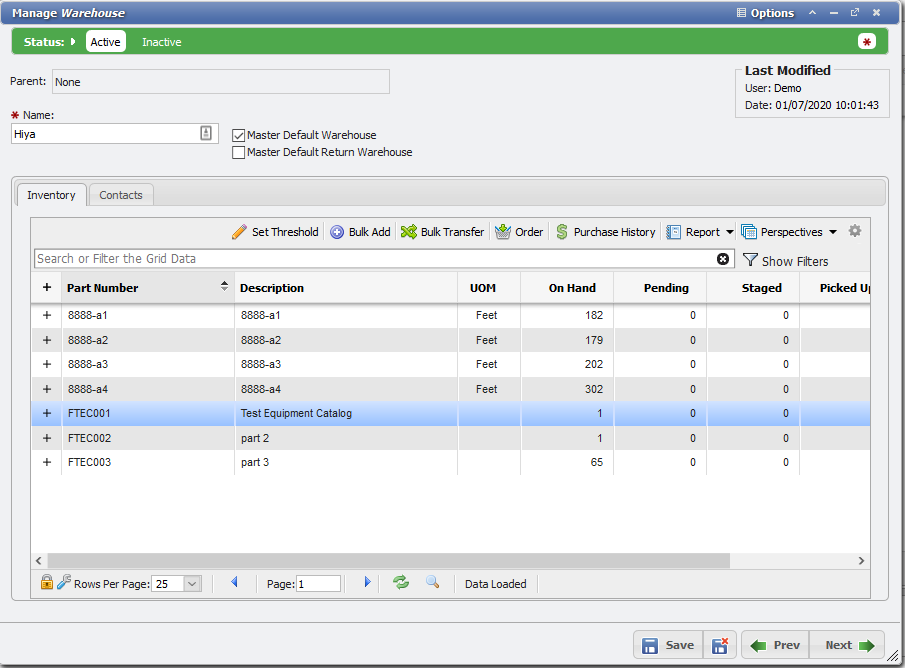
Task: Open the Options menu
Action: tap(764, 13)
